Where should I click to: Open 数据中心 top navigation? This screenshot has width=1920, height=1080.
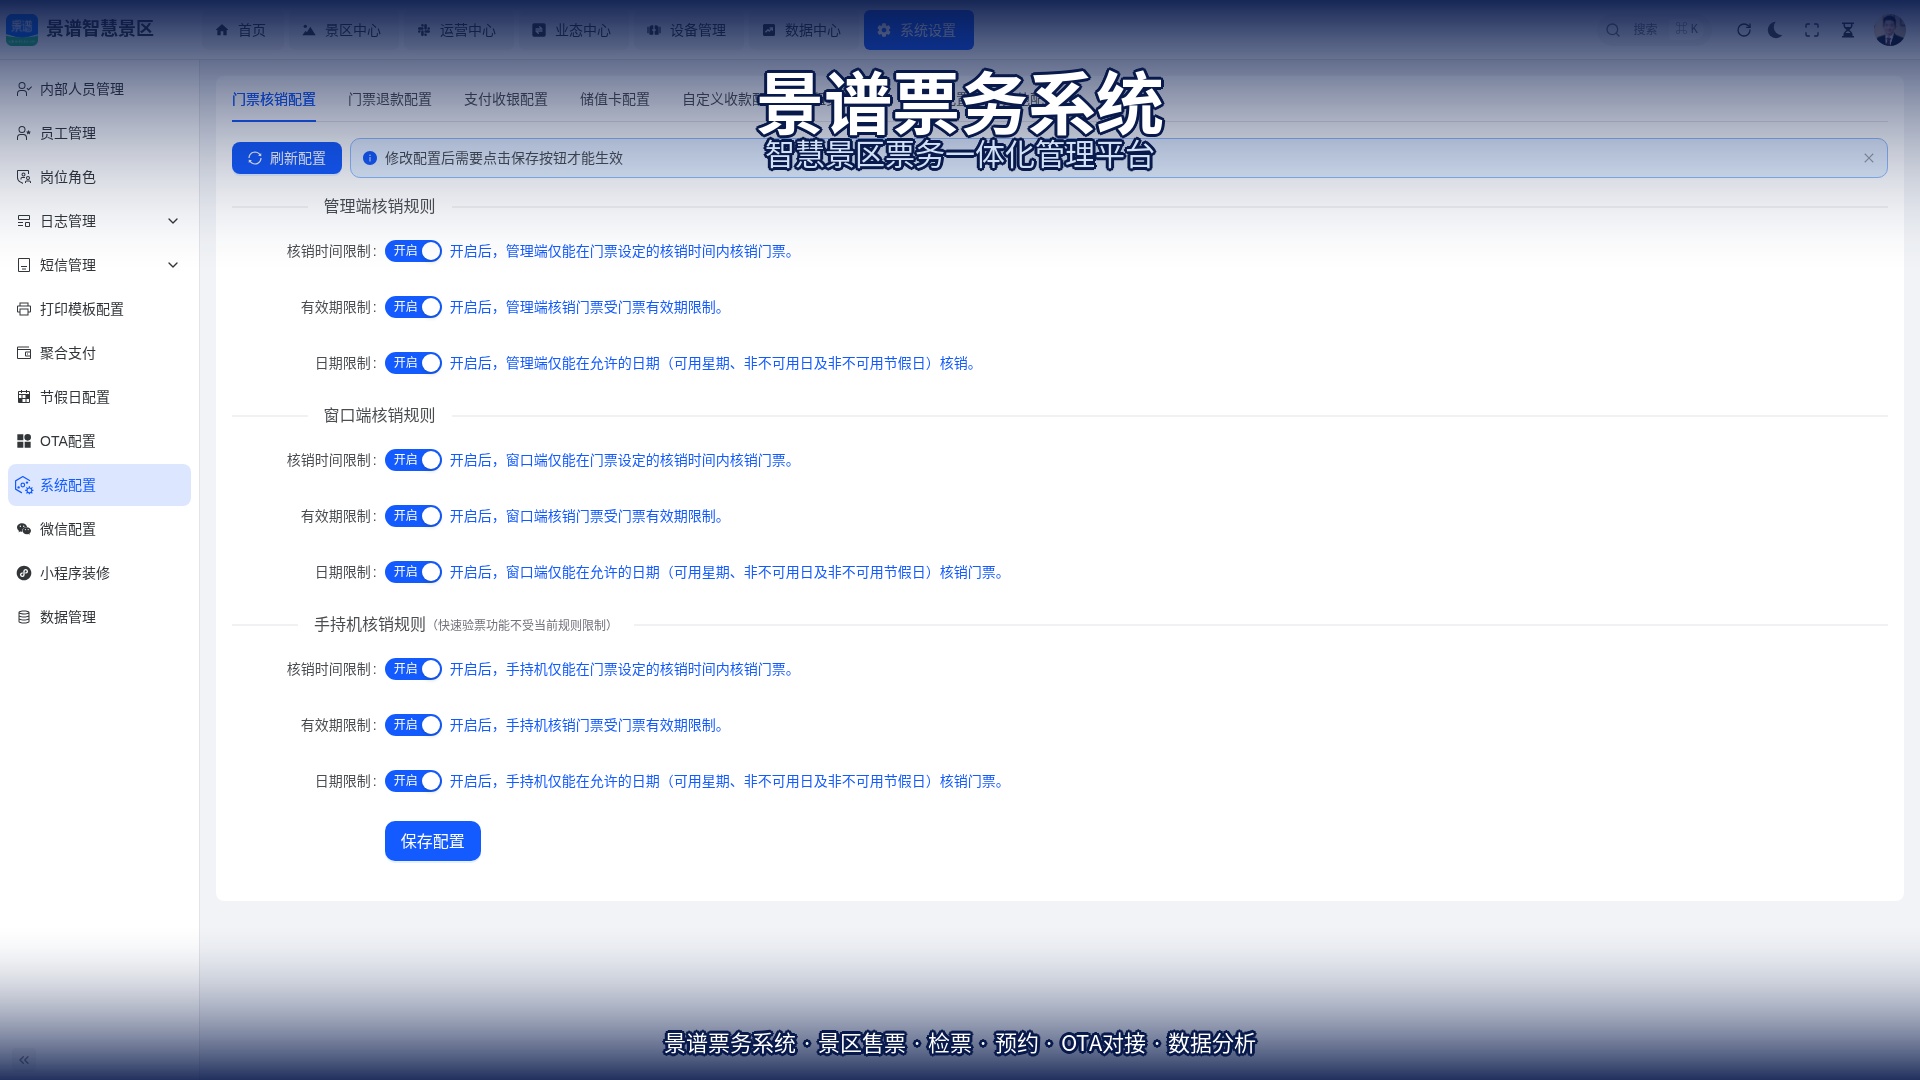[x=802, y=30]
